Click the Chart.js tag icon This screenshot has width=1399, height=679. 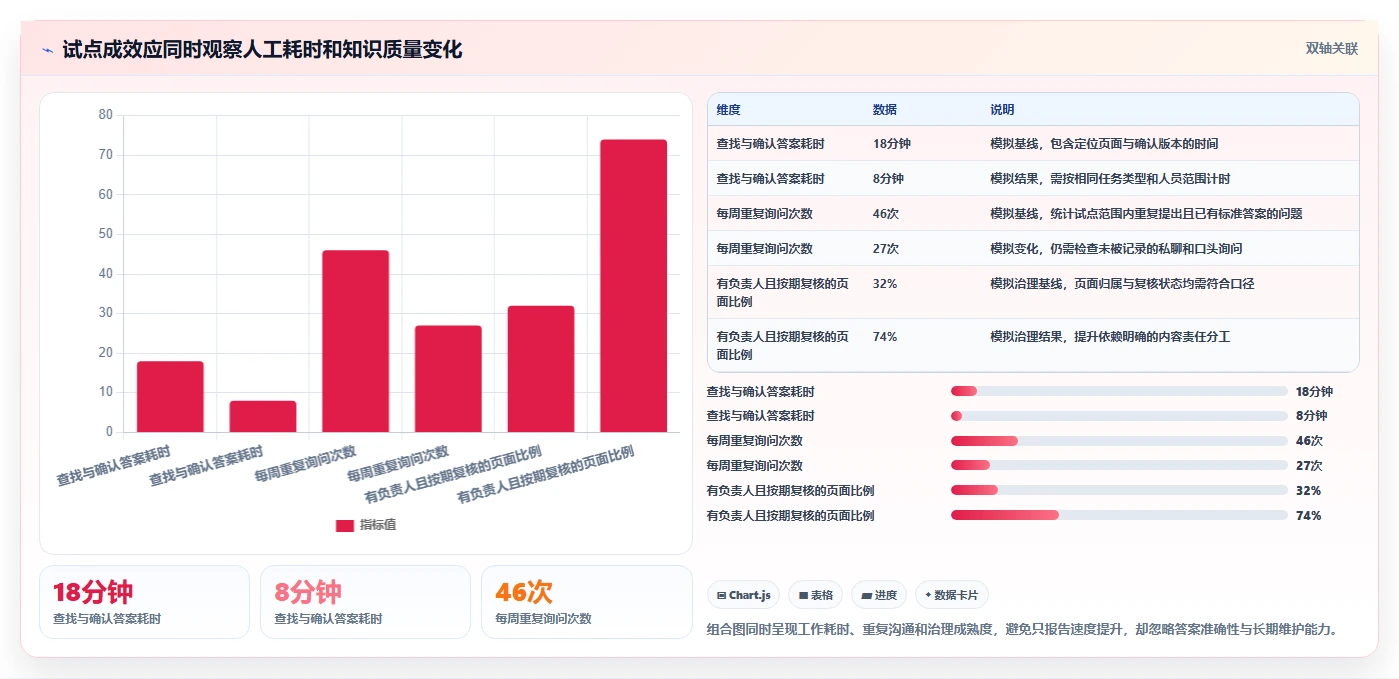point(721,595)
